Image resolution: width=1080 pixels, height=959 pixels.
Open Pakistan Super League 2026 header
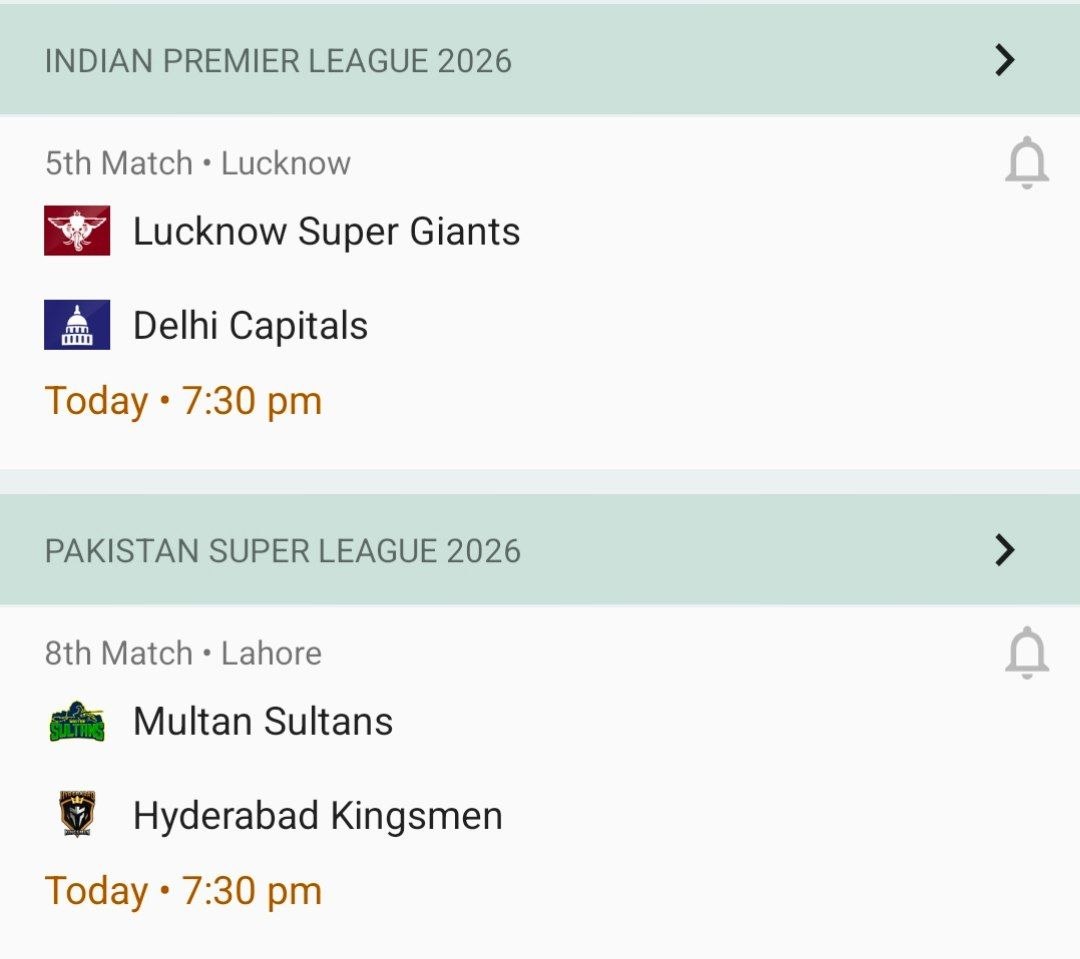click(x=283, y=550)
